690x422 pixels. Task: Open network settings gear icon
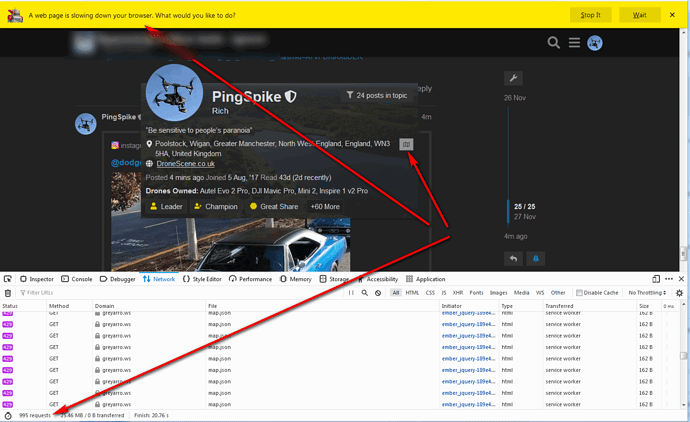coord(679,293)
